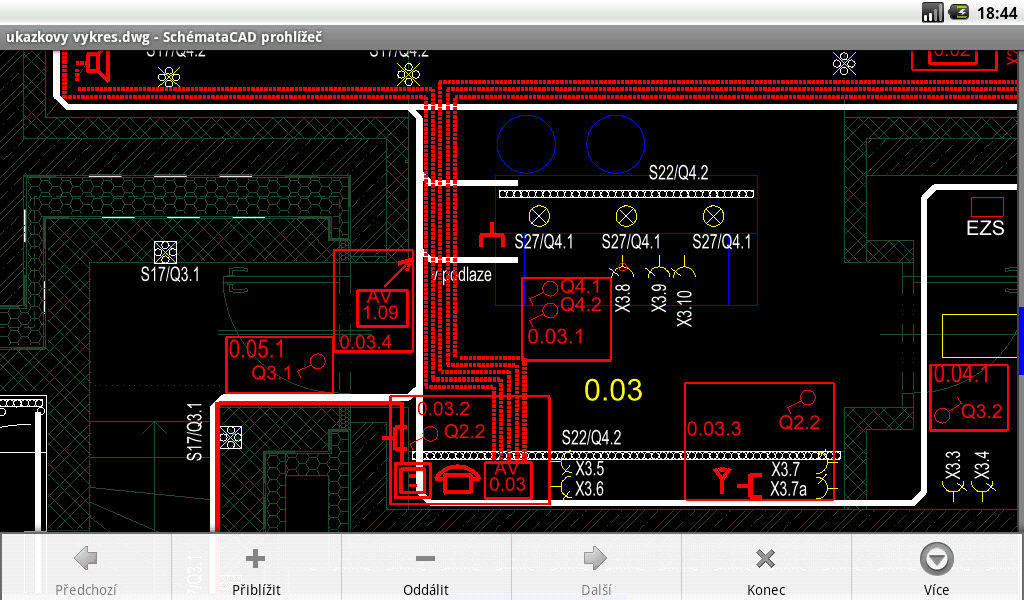Tap socket label X3.7a
The height and width of the screenshot is (600, 1024).
click(x=788, y=489)
